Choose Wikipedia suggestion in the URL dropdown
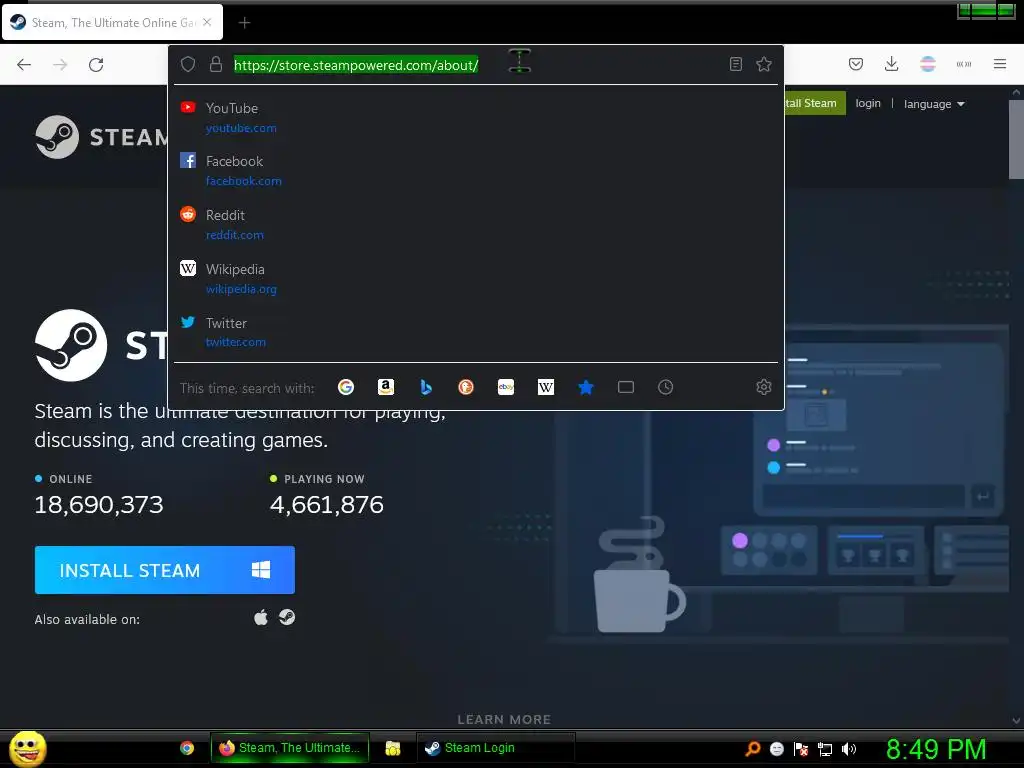1024x768 pixels. pos(475,278)
